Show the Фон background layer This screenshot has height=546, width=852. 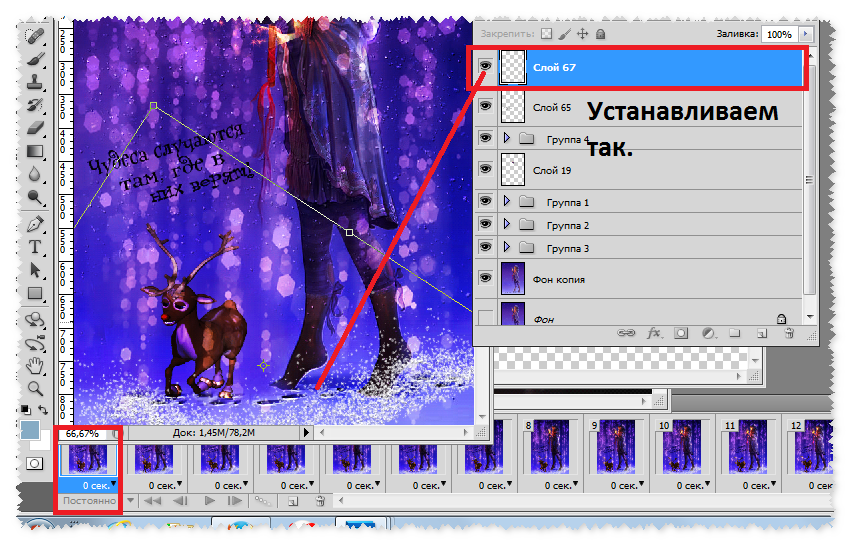click(x=485, y=317)
